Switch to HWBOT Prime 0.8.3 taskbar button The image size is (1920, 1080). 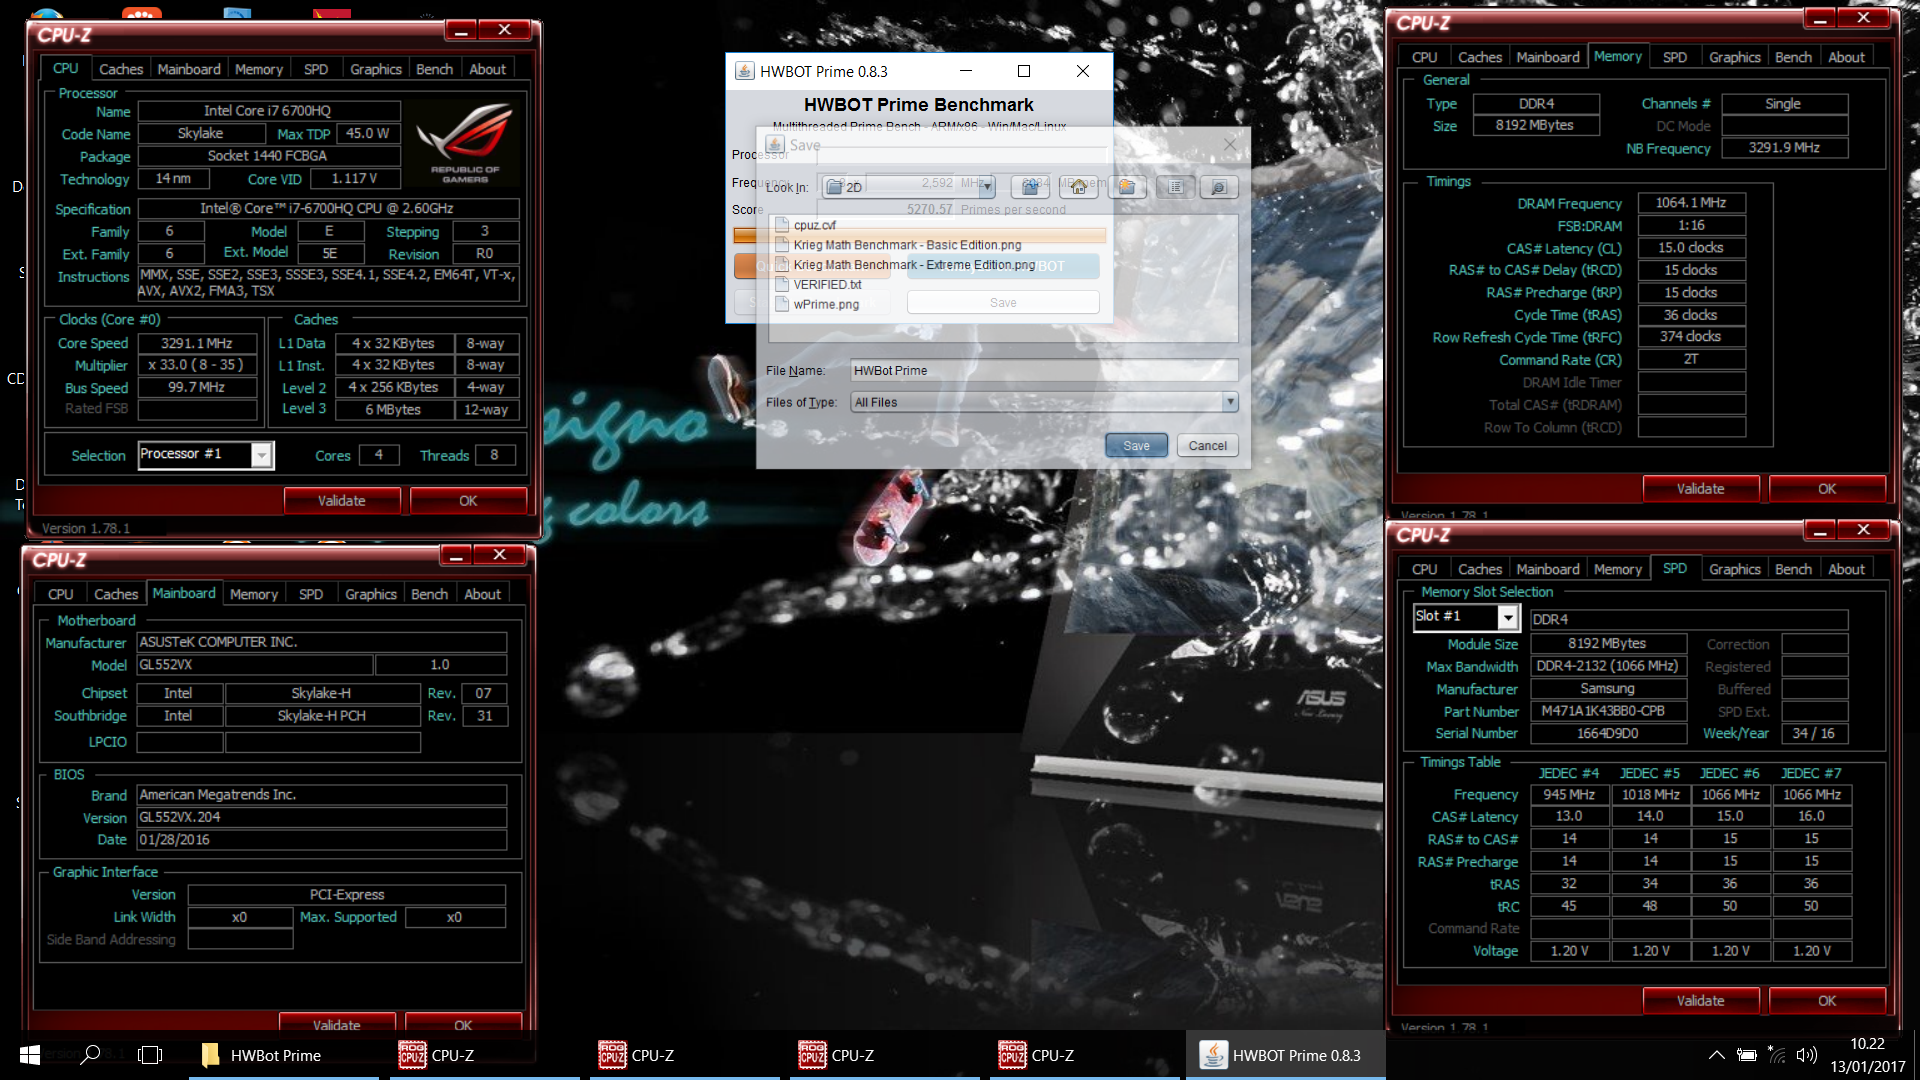1285,1055
